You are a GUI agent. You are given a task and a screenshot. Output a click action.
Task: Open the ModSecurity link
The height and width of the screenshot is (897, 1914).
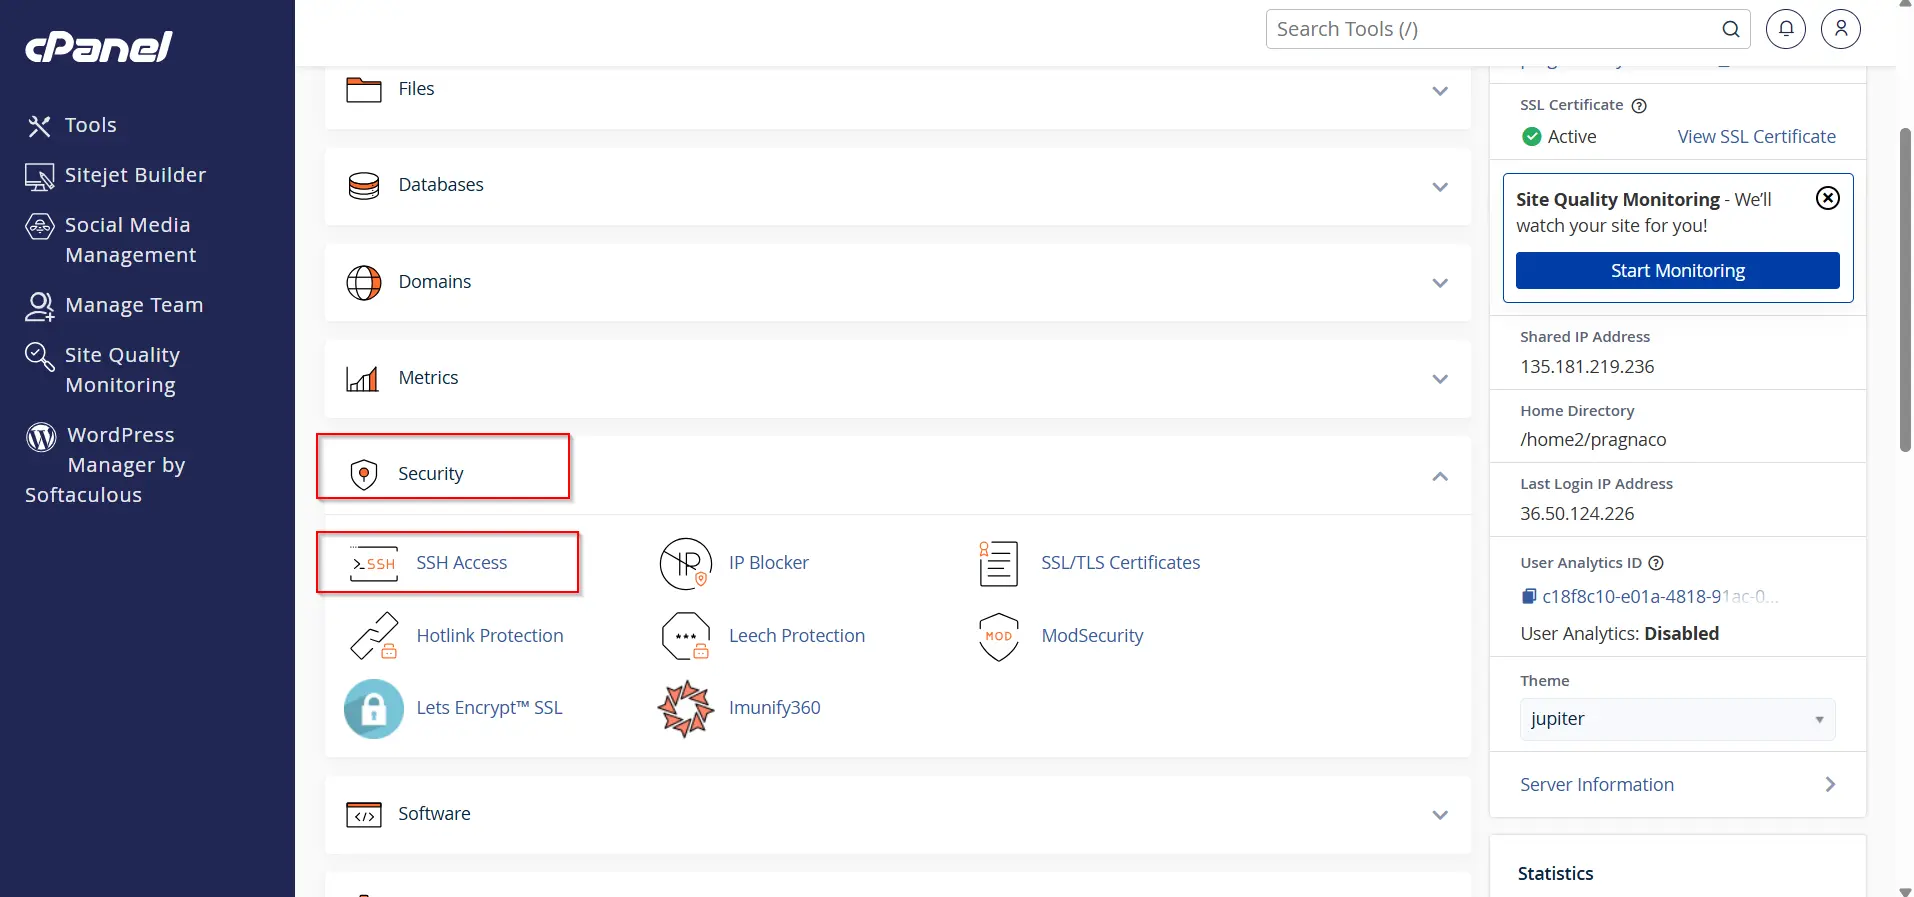pos(1092,636)
